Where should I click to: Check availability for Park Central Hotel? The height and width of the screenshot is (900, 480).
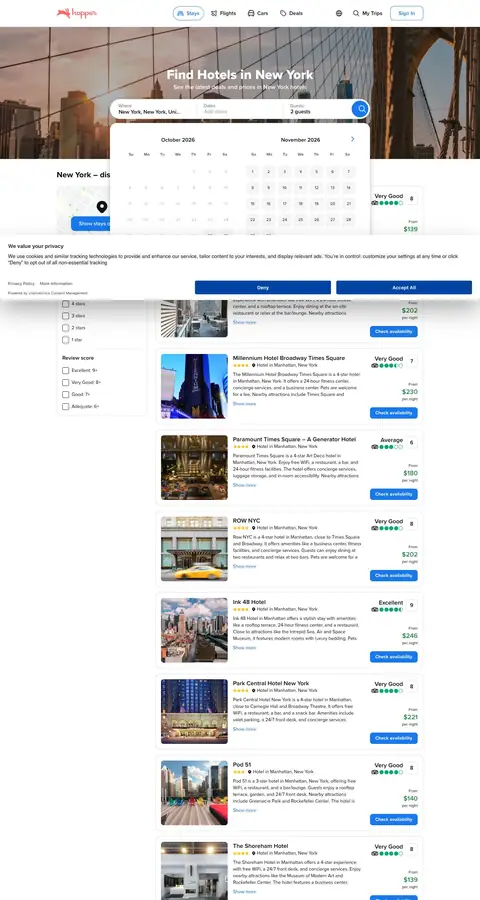point(394,738)
